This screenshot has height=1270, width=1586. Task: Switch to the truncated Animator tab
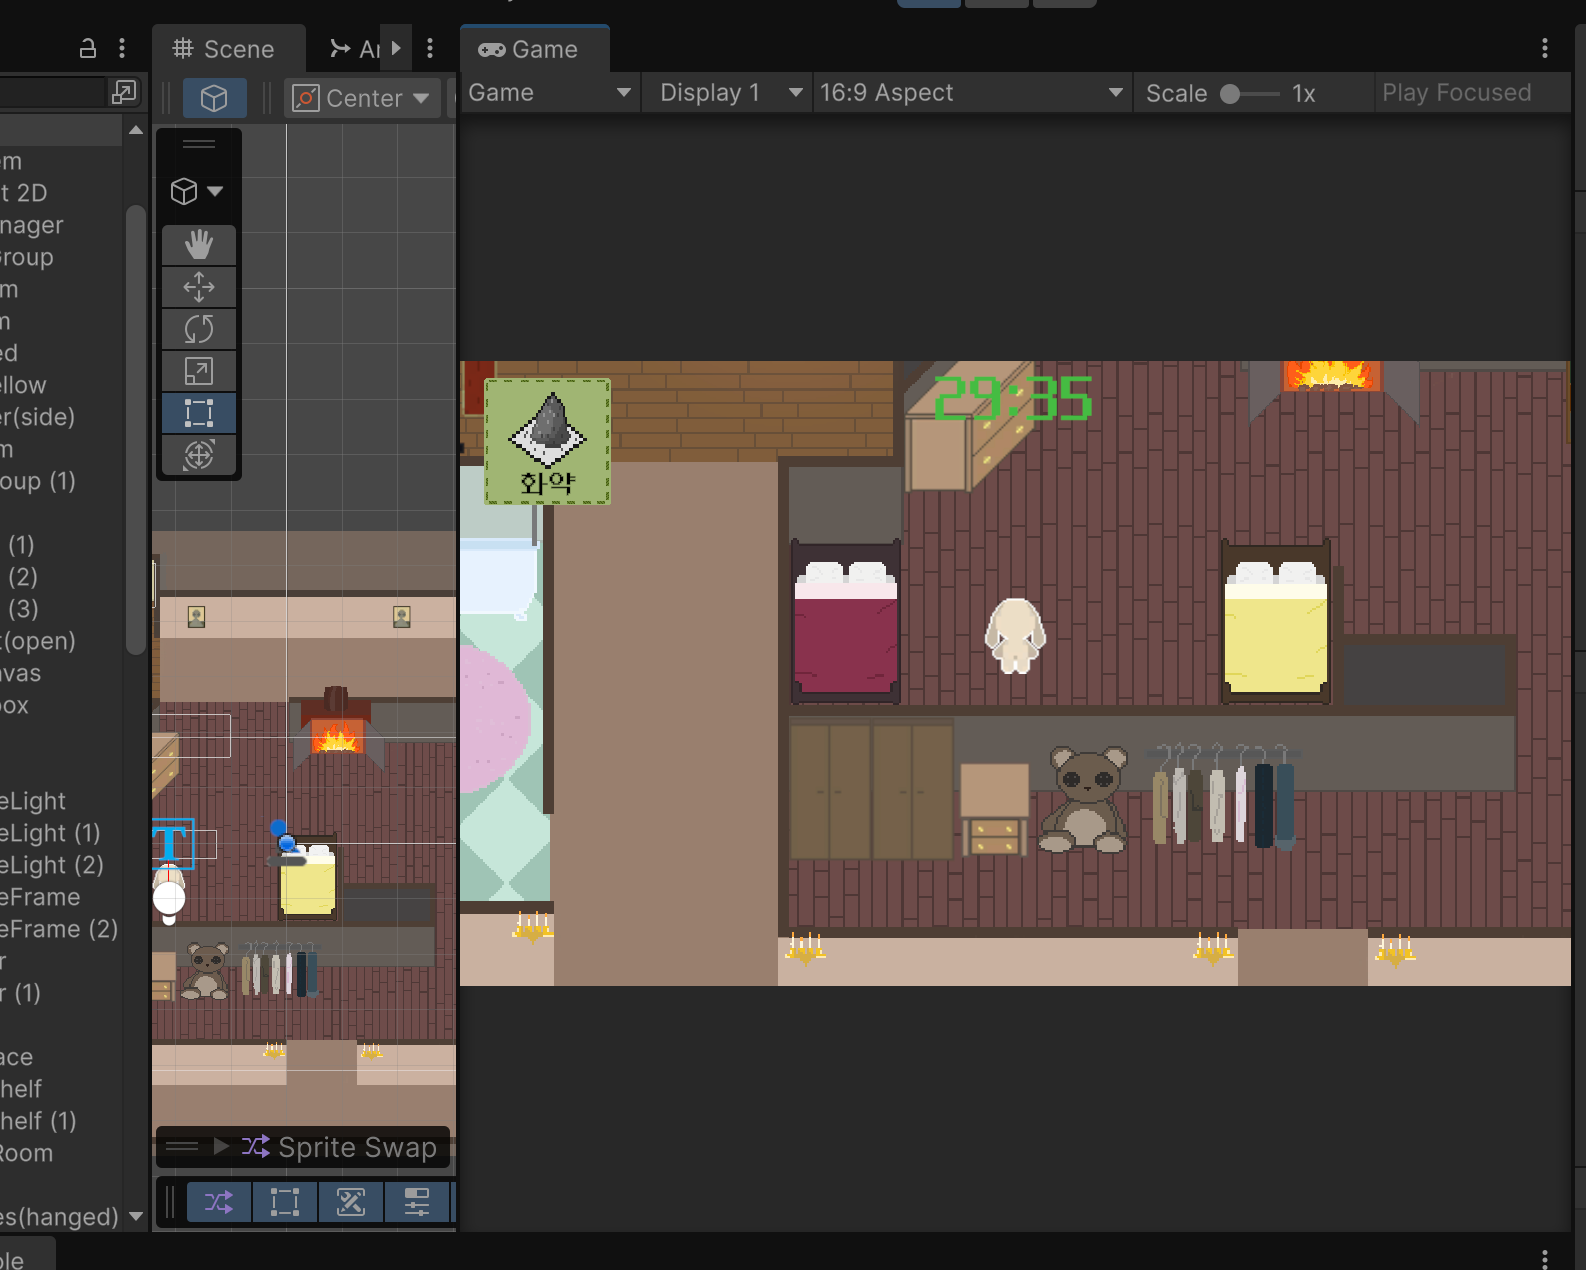[355, 49]
